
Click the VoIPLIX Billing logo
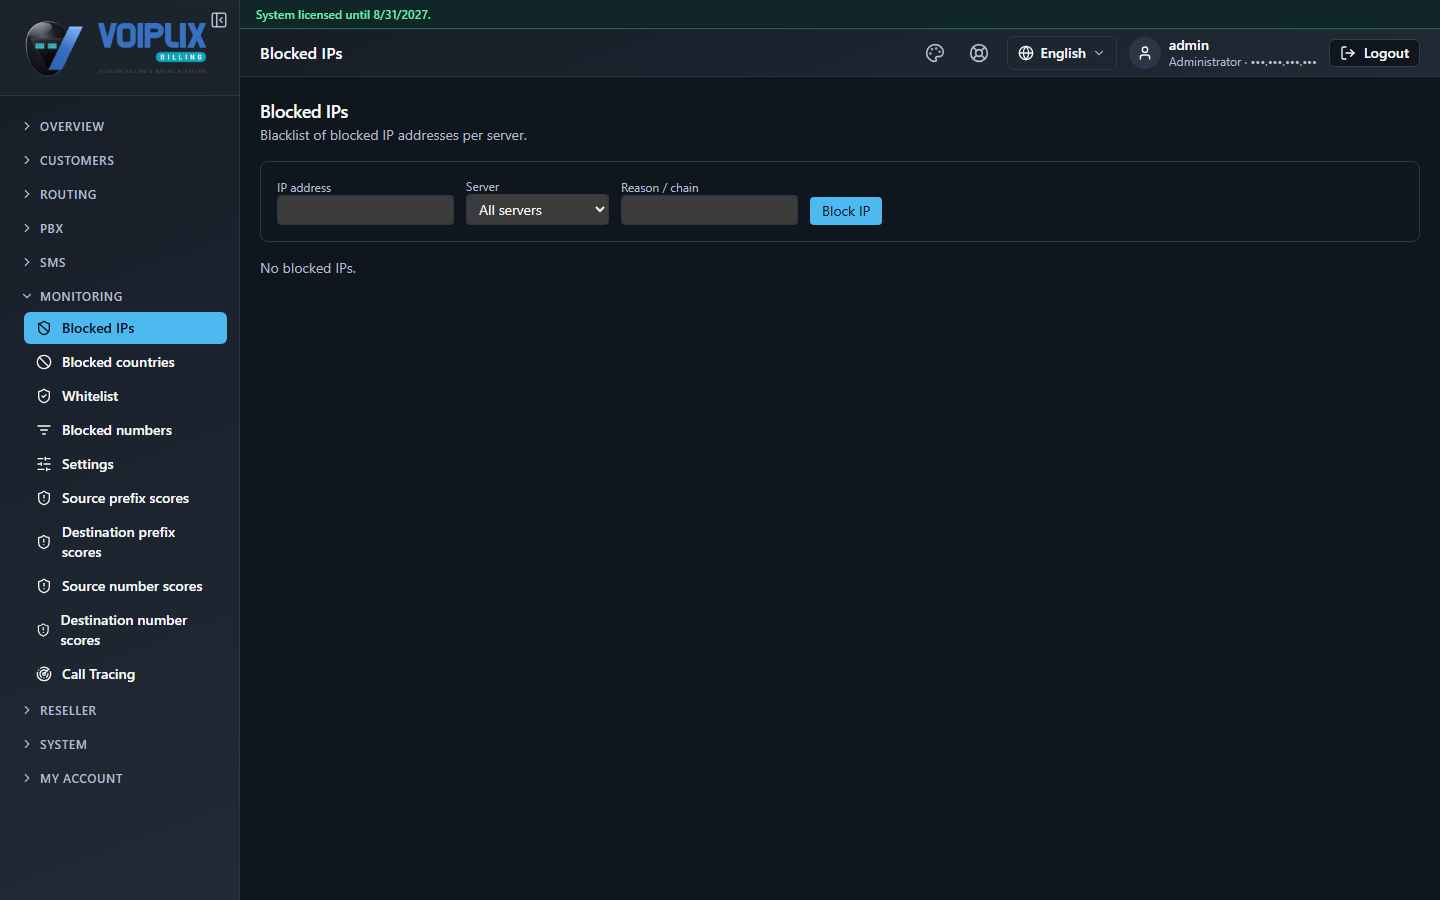116,47
